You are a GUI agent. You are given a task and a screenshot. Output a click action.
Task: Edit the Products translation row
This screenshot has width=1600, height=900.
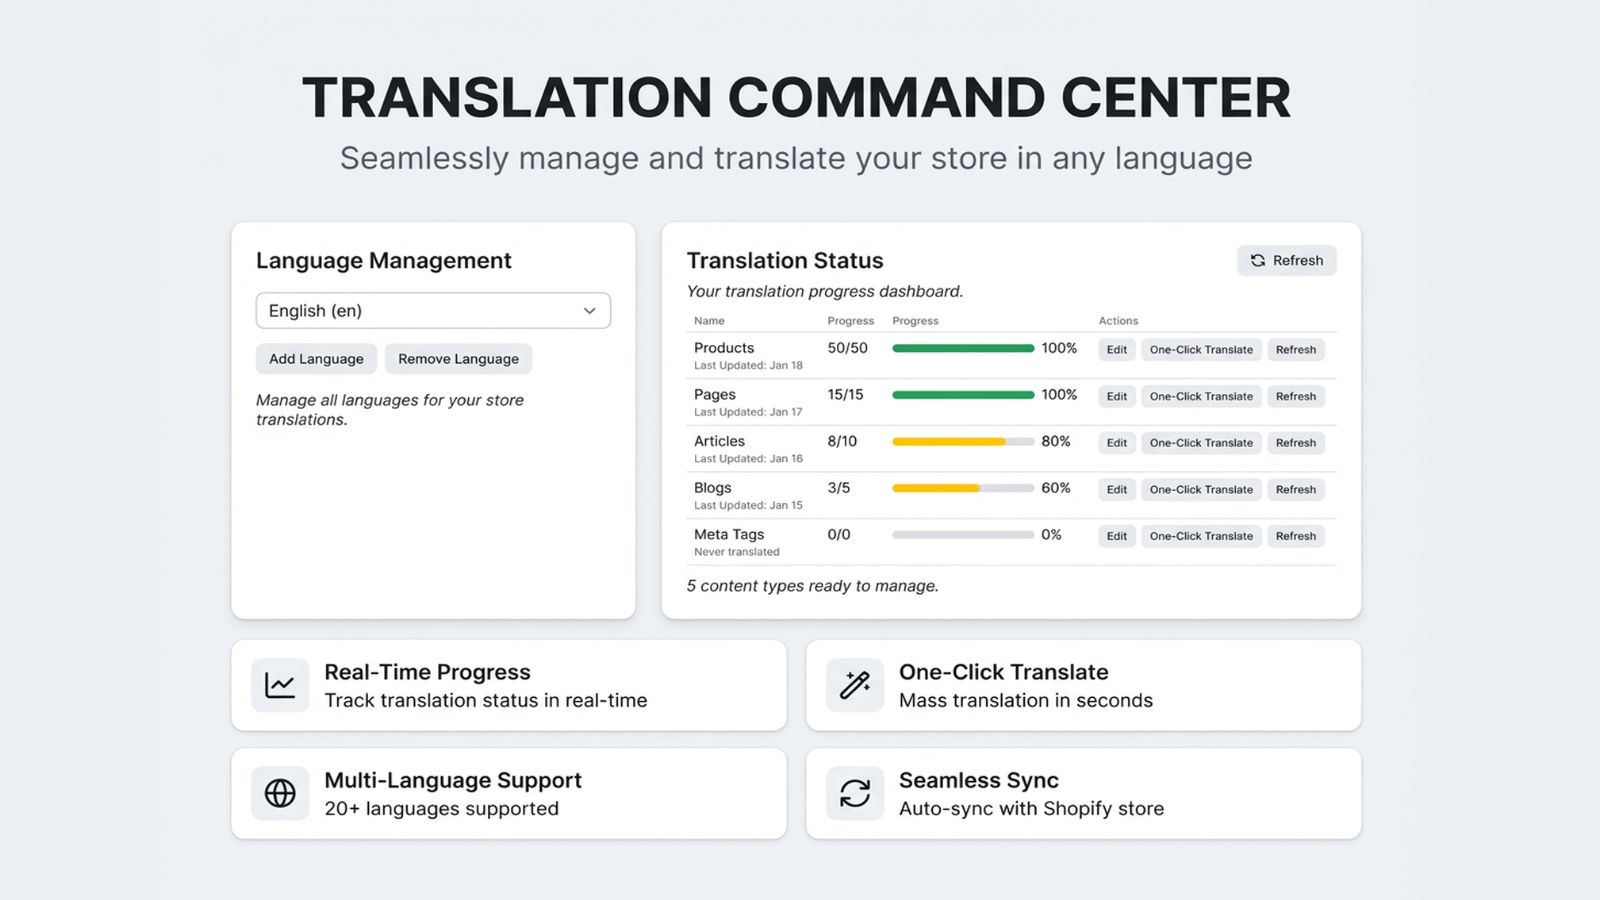tap(1117, 350)
